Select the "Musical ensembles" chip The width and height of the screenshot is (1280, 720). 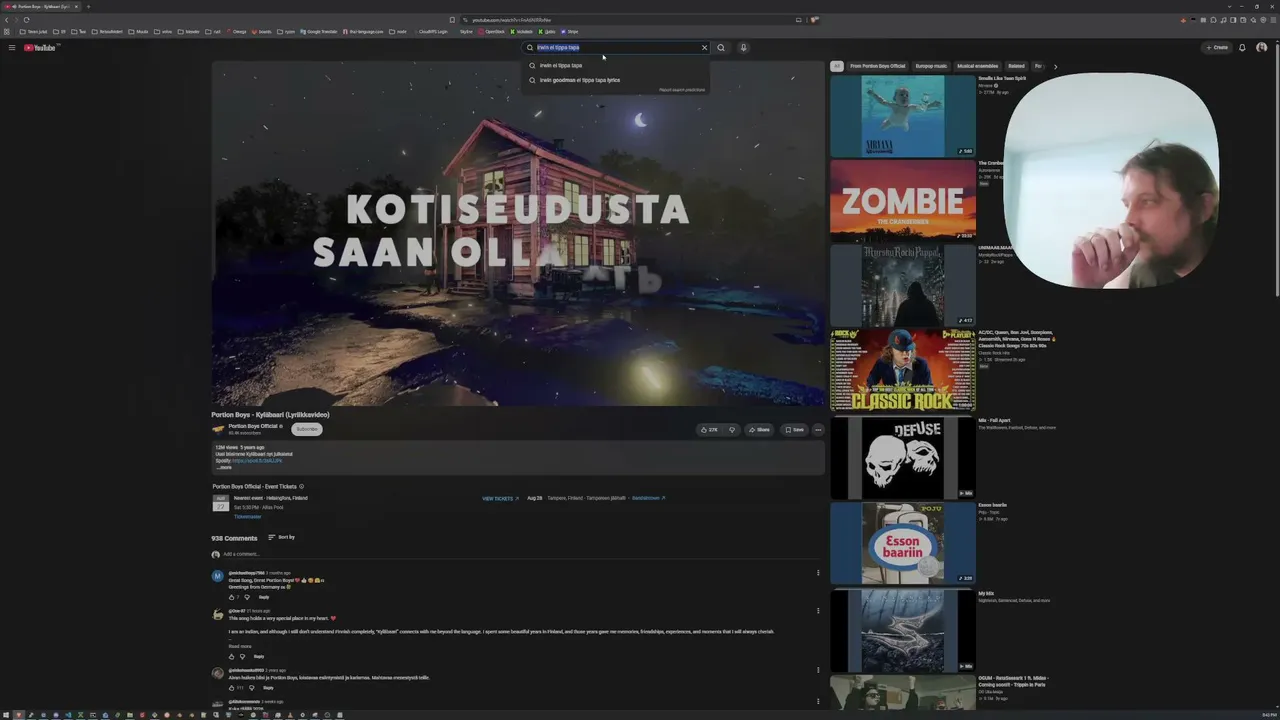coord(978,66)
